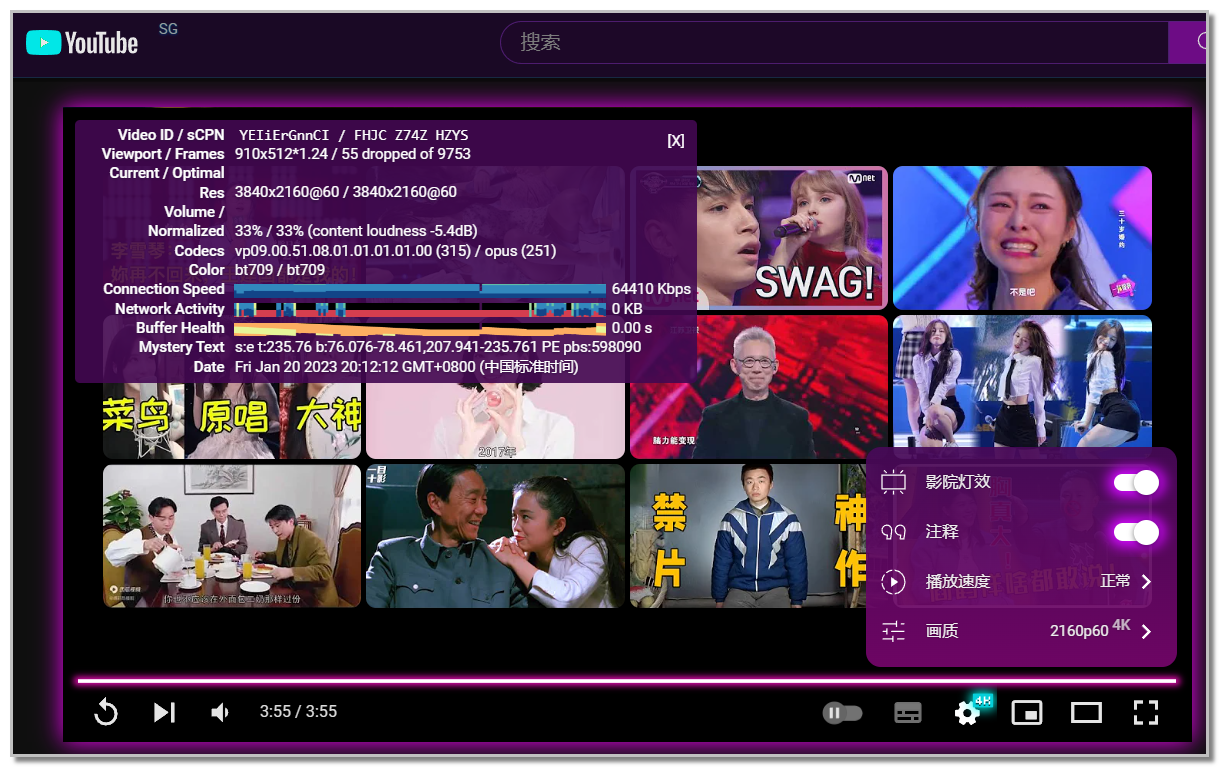1219x767 pixels.
Task: Toggle the 注释 annotations switch
Action: coord(1136,532)
